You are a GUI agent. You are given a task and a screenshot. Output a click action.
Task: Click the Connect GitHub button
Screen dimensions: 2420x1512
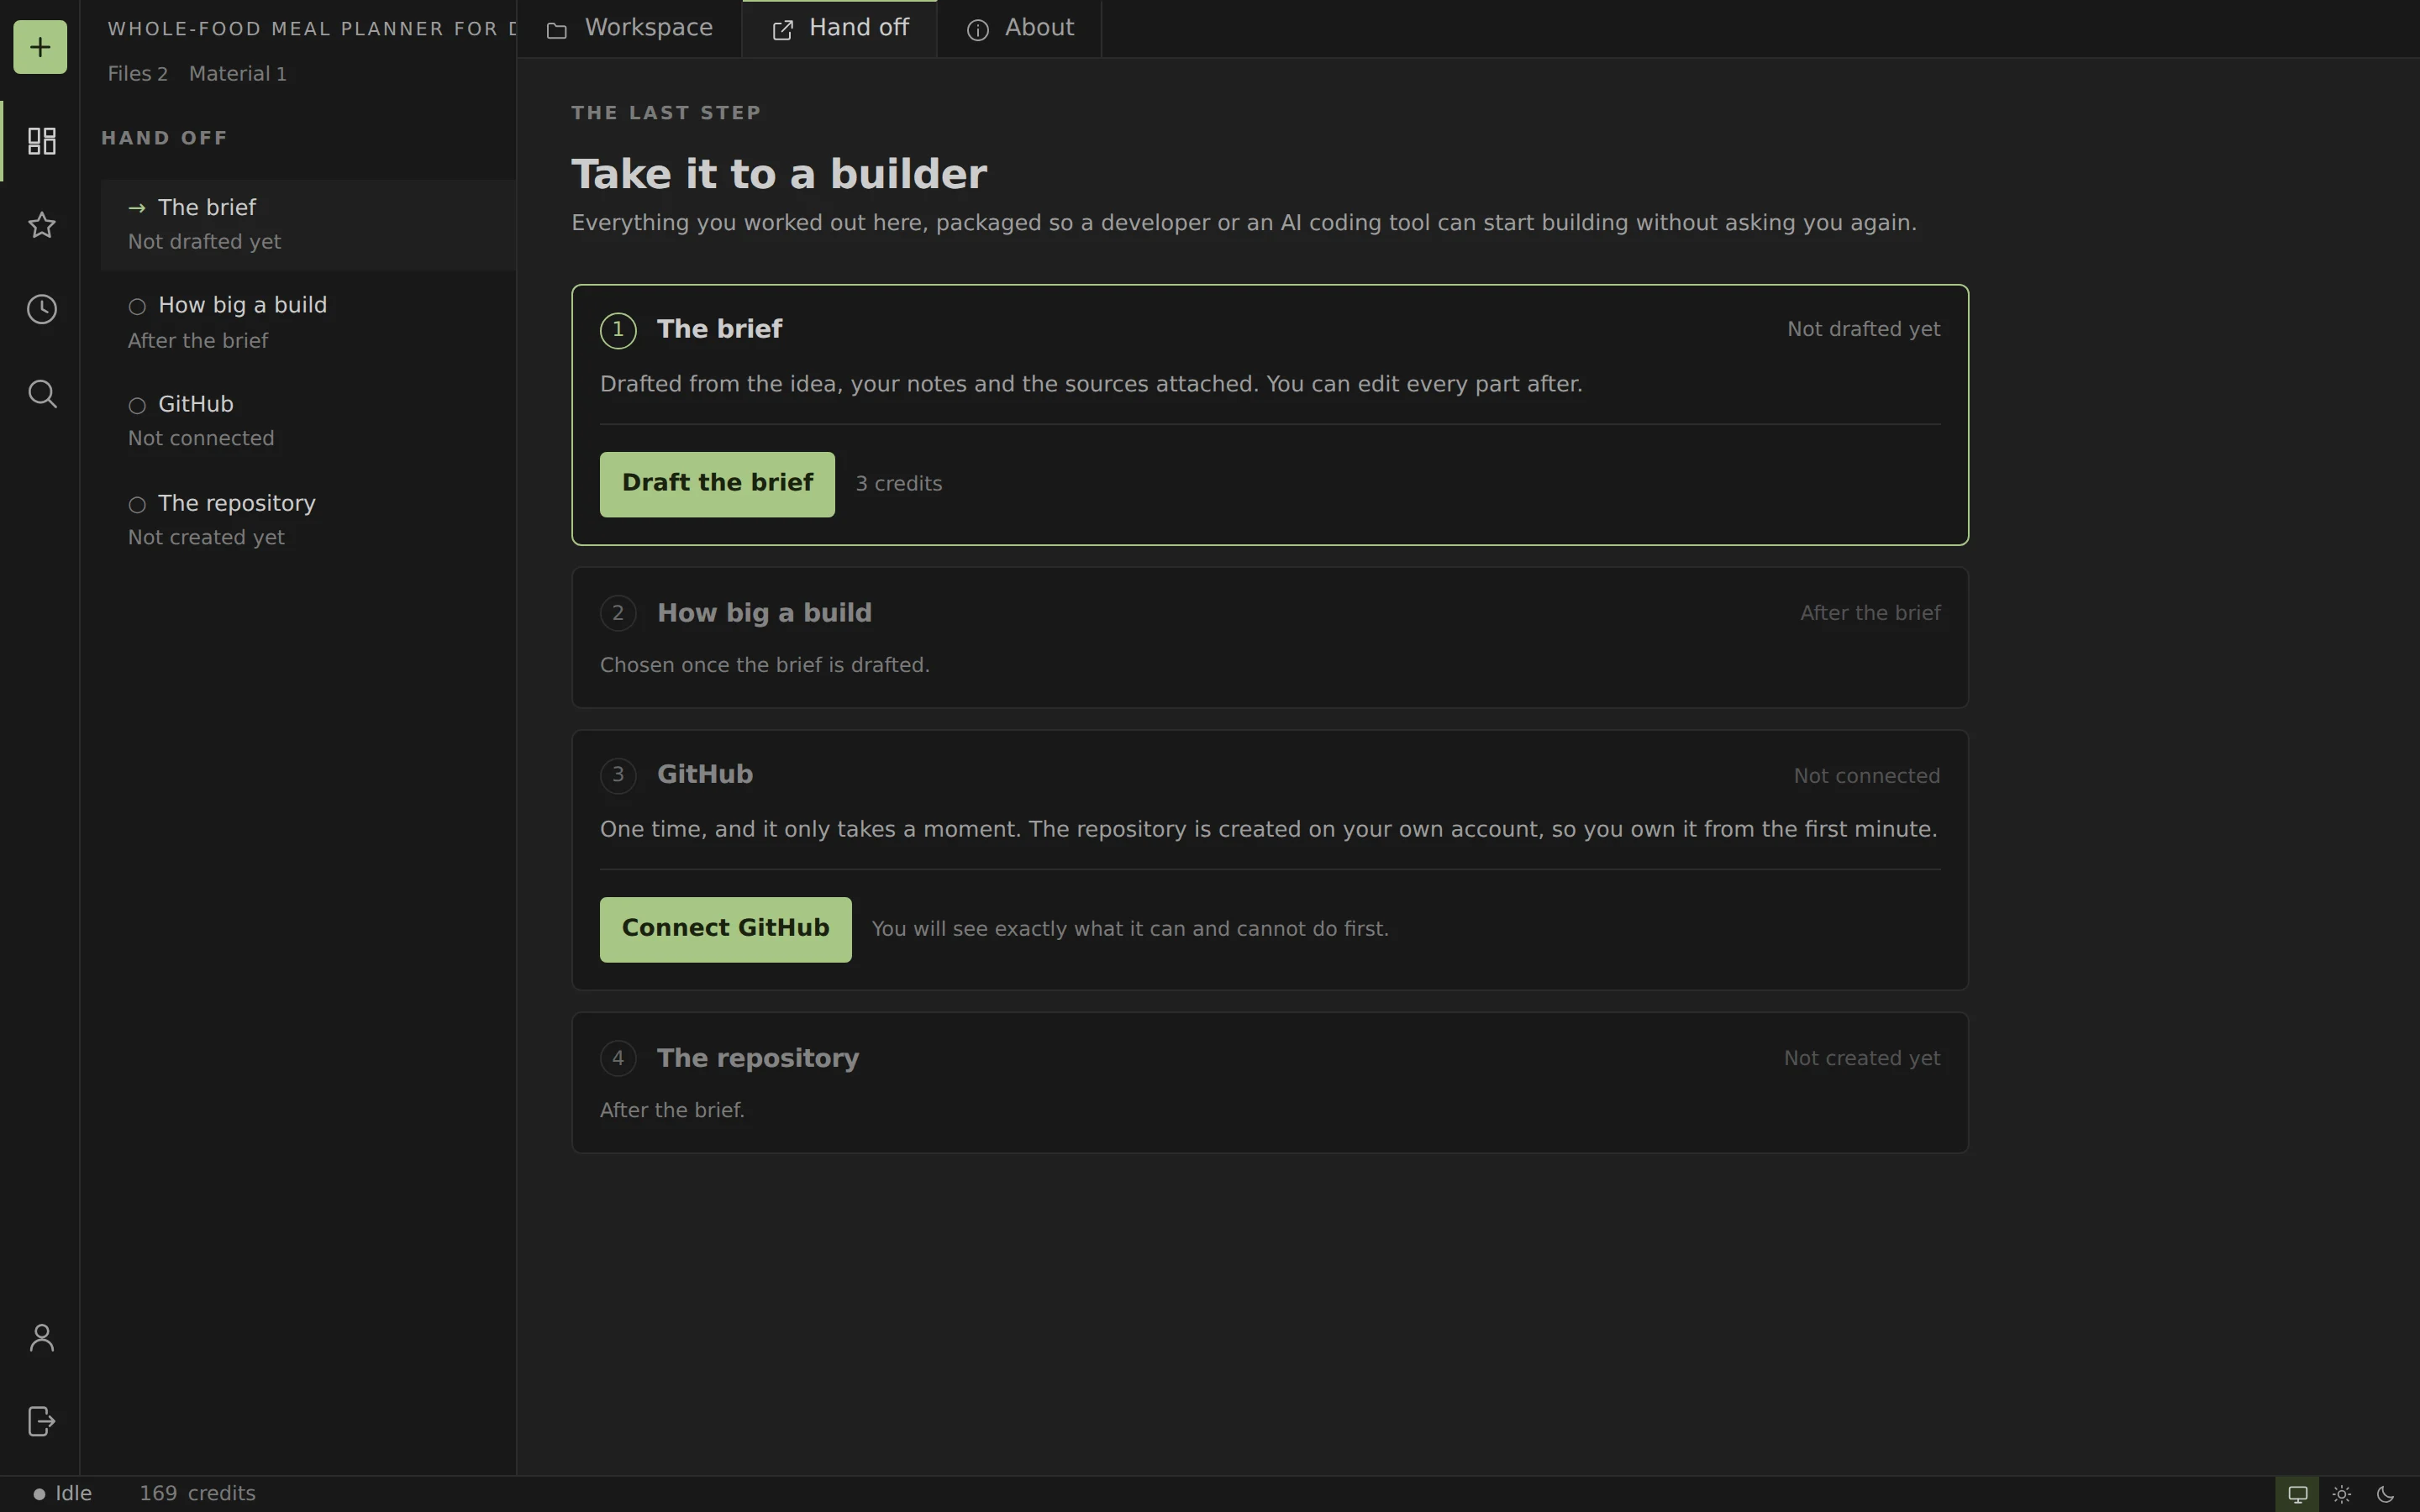pos(725,929)
